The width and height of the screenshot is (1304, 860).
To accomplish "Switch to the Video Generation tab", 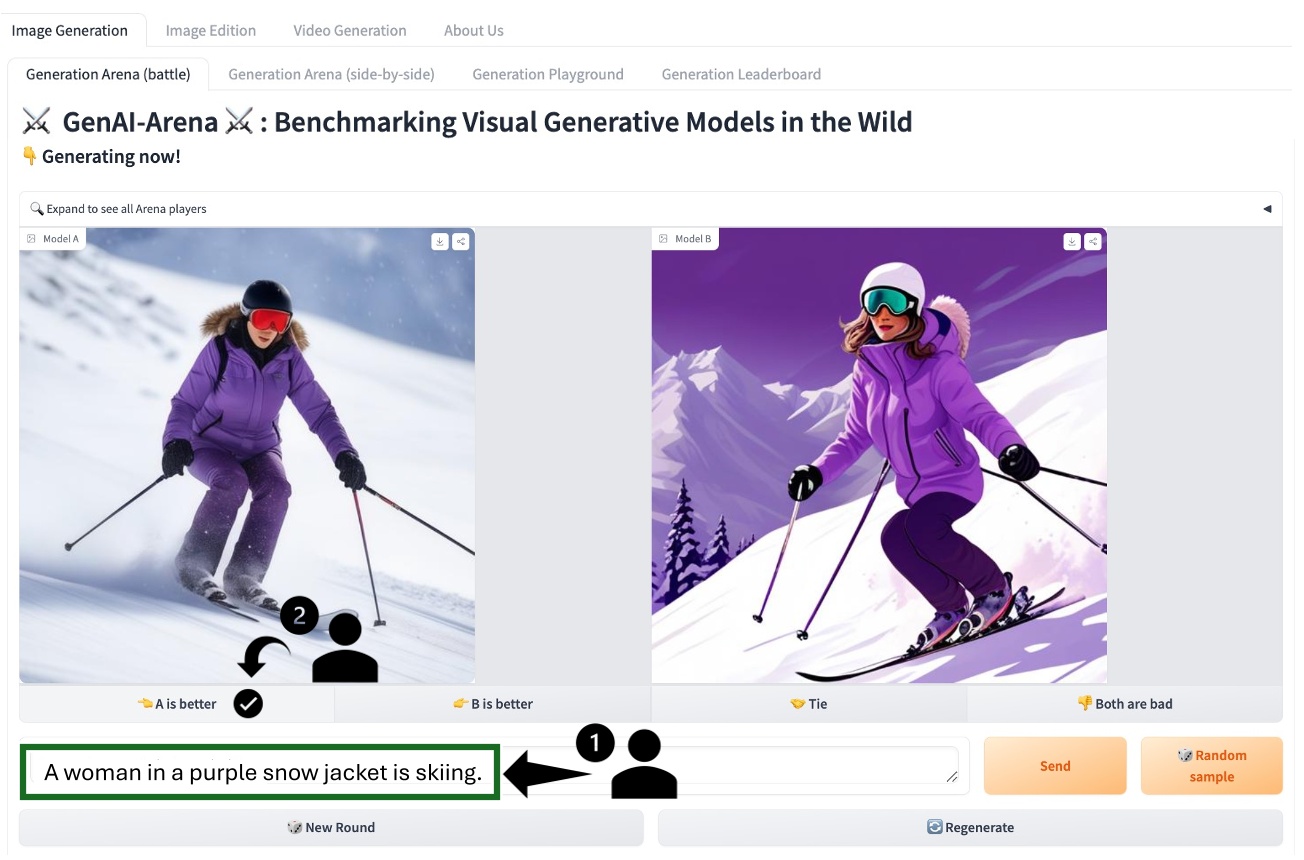I will click(x=349, y=31).
